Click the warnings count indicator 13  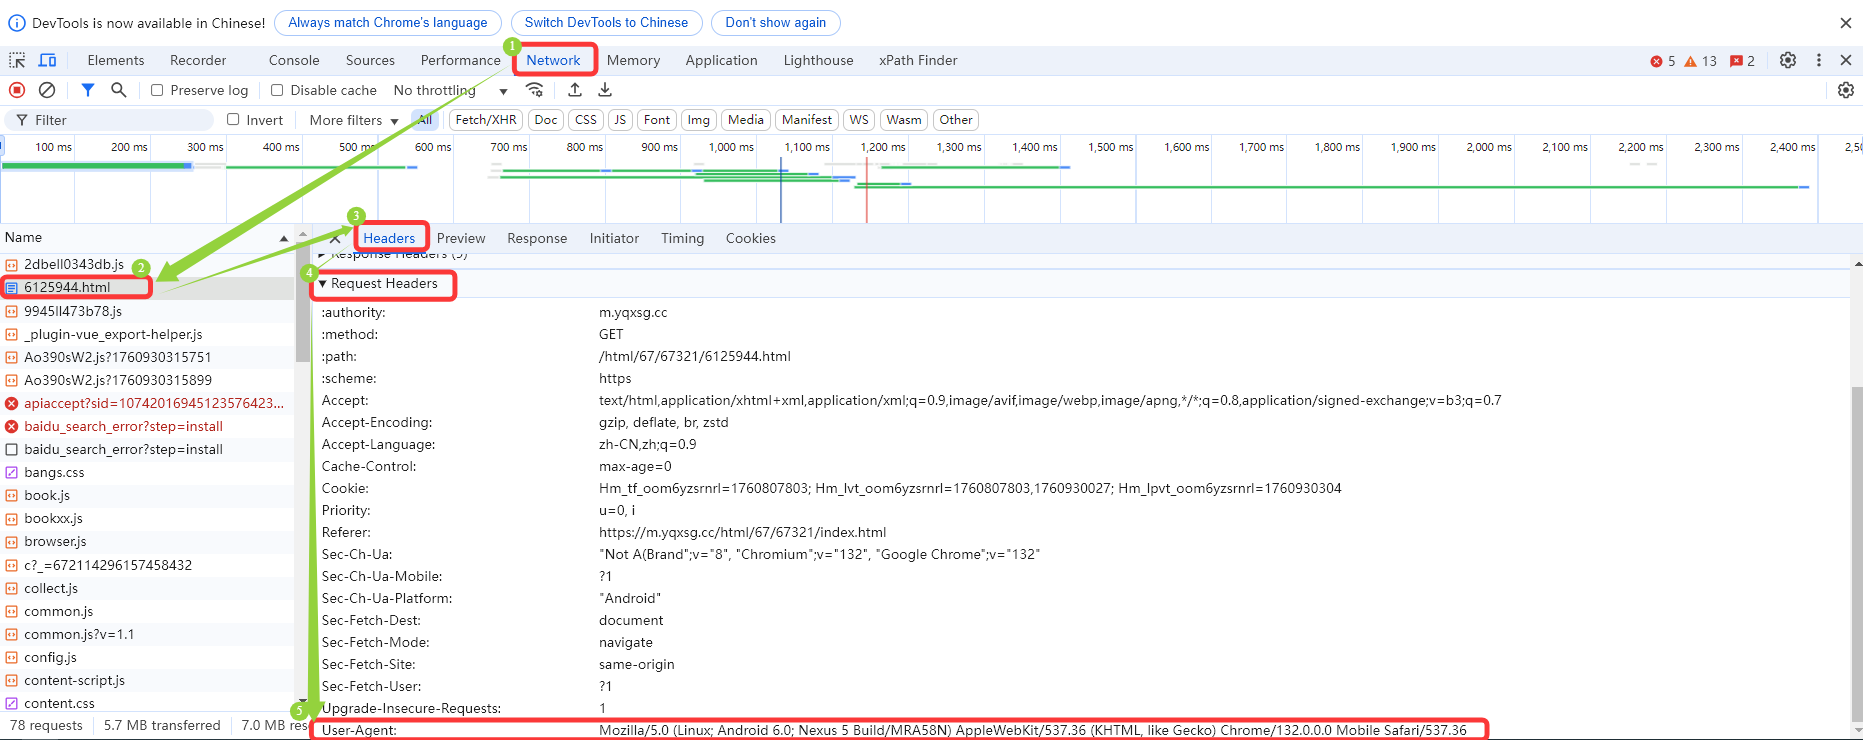click(1701, 61)
